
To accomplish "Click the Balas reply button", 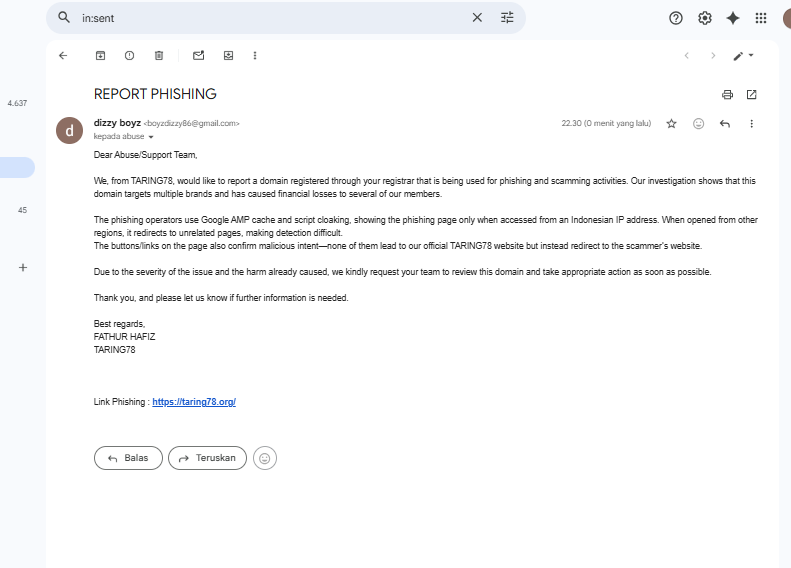I will click(128, 458).
